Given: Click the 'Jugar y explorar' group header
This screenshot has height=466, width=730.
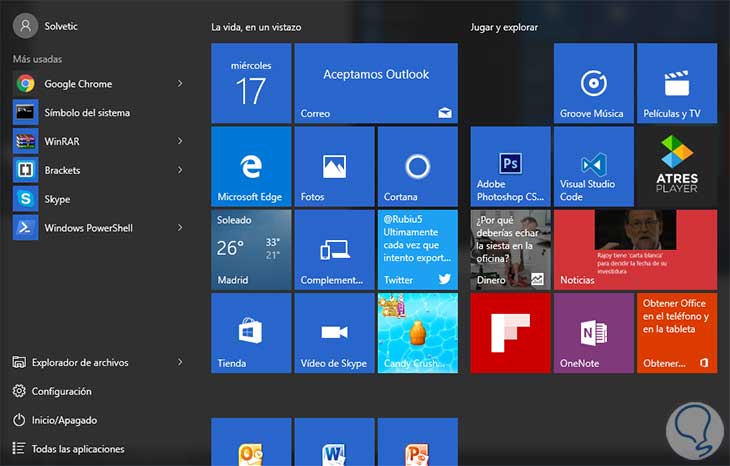Looking at the screenshot, I should (x=504, y=27).
